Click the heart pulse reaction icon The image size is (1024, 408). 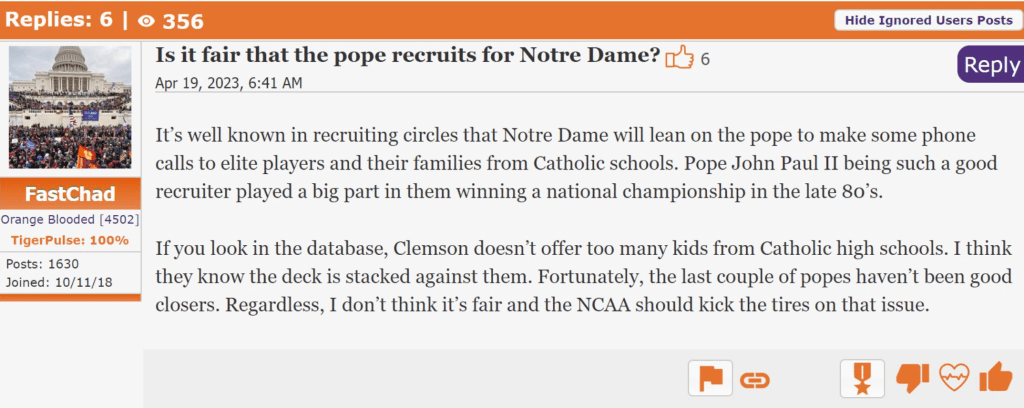tap(953, 378)
